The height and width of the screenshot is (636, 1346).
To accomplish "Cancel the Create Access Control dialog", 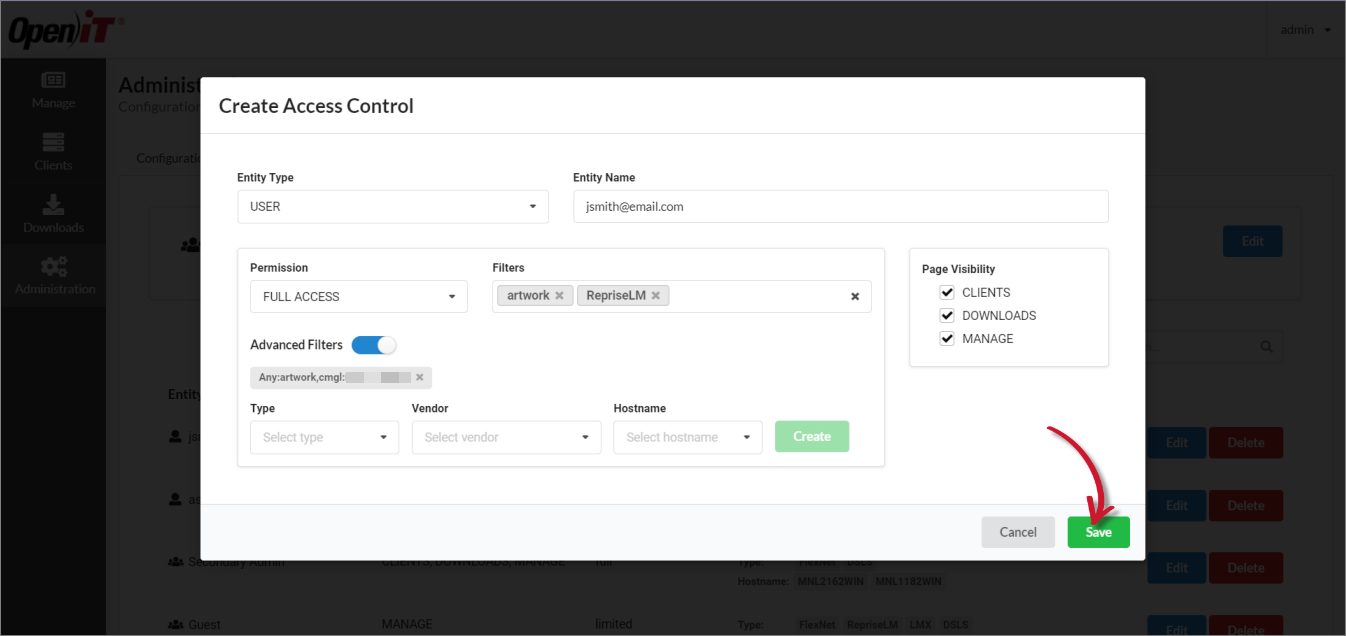I will [x=1018, y=531].
